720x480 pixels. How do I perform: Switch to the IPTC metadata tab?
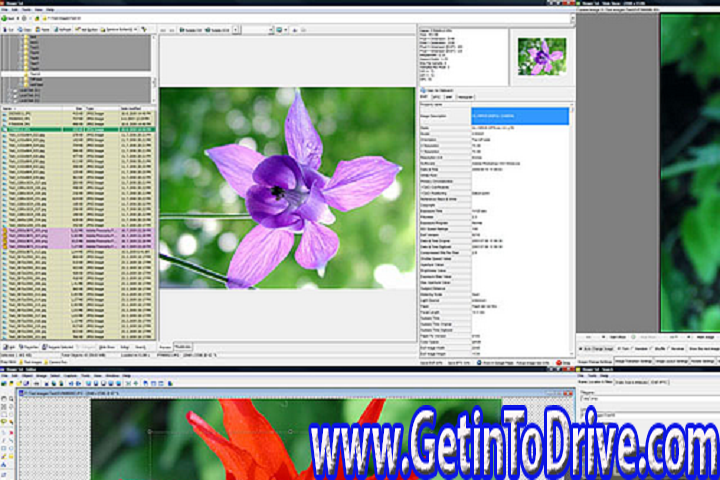(436, 97)
